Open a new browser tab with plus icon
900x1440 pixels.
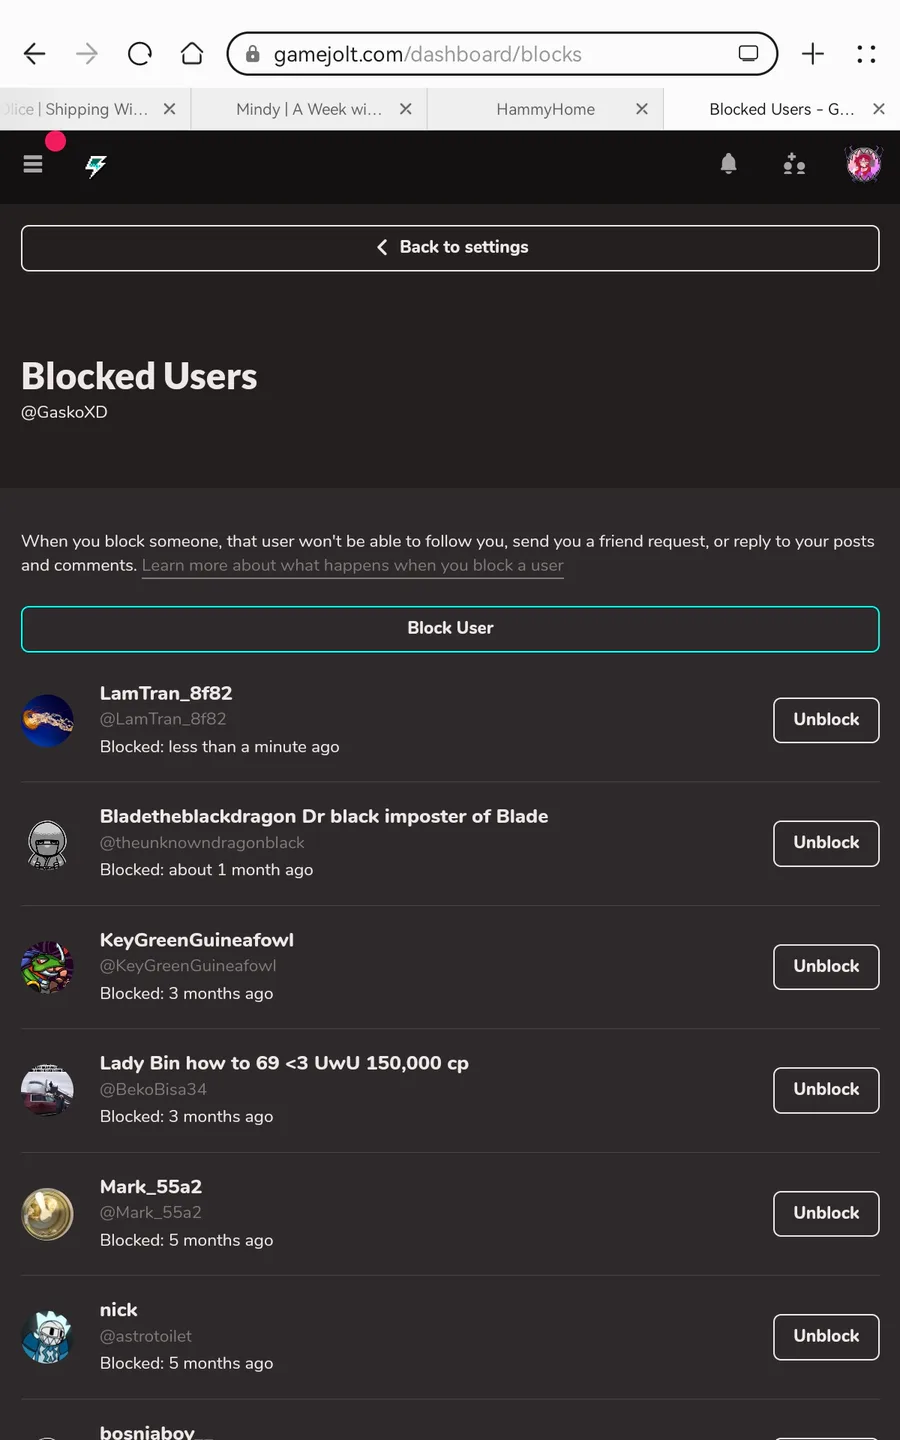pos(813,54)
